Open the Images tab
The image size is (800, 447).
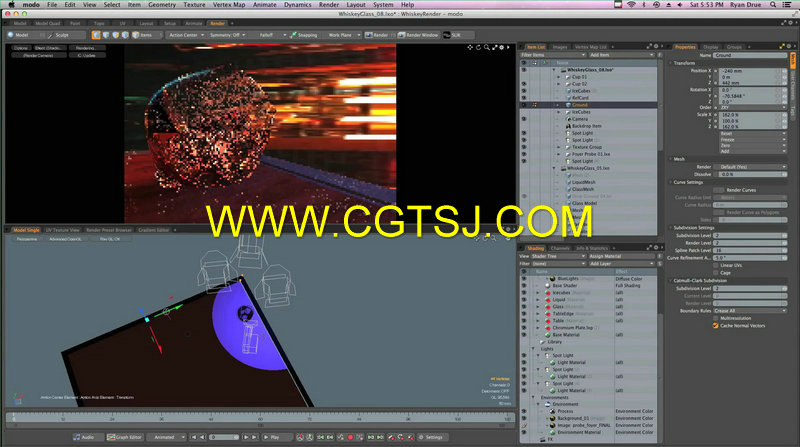(560, 47)
